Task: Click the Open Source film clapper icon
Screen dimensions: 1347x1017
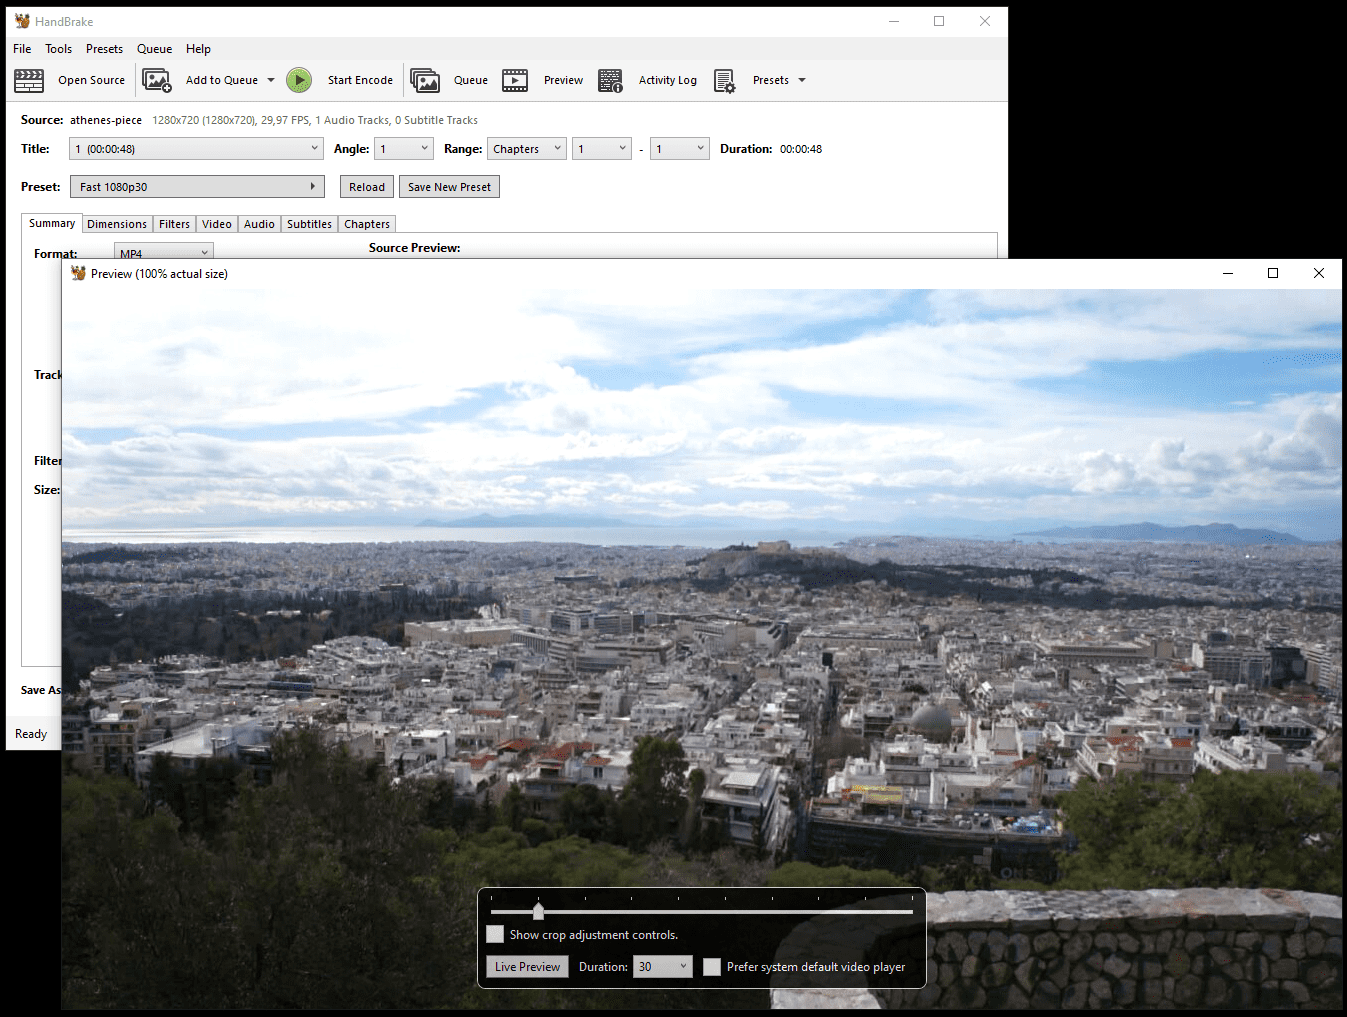Action: coord(29,81)
